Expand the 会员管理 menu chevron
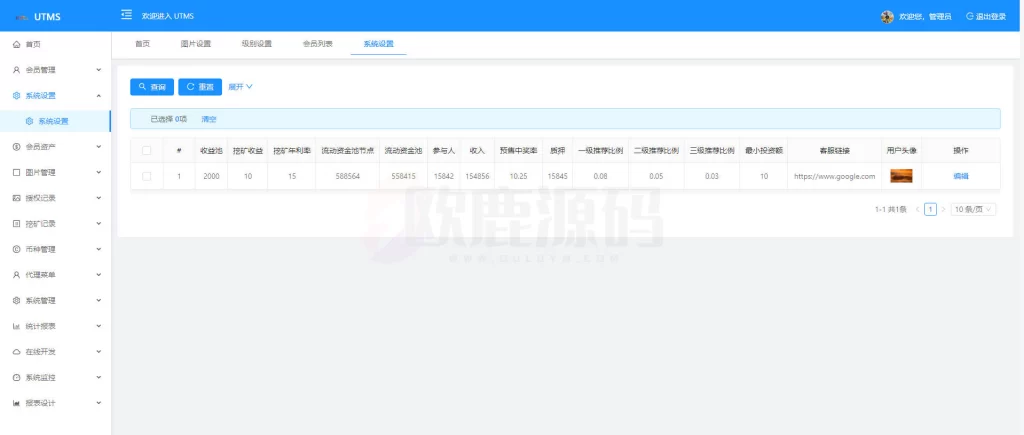 pos(99,70)
